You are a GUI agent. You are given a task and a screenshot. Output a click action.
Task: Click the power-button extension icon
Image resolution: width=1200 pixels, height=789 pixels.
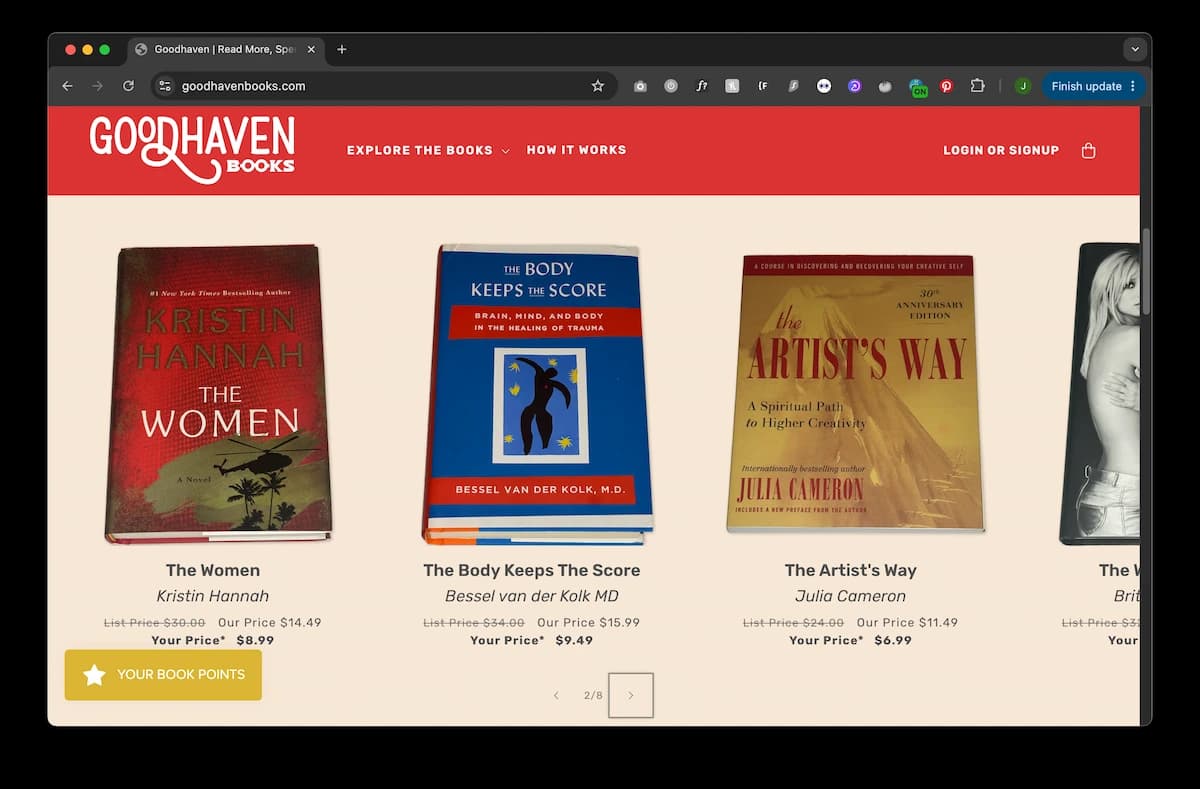click(671, 86)
